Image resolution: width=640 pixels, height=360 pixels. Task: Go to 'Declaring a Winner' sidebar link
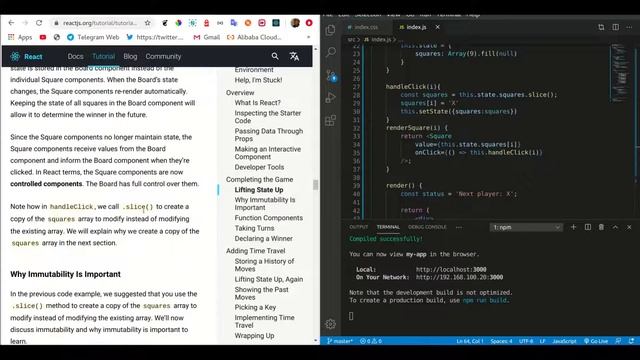click(263, 238)
